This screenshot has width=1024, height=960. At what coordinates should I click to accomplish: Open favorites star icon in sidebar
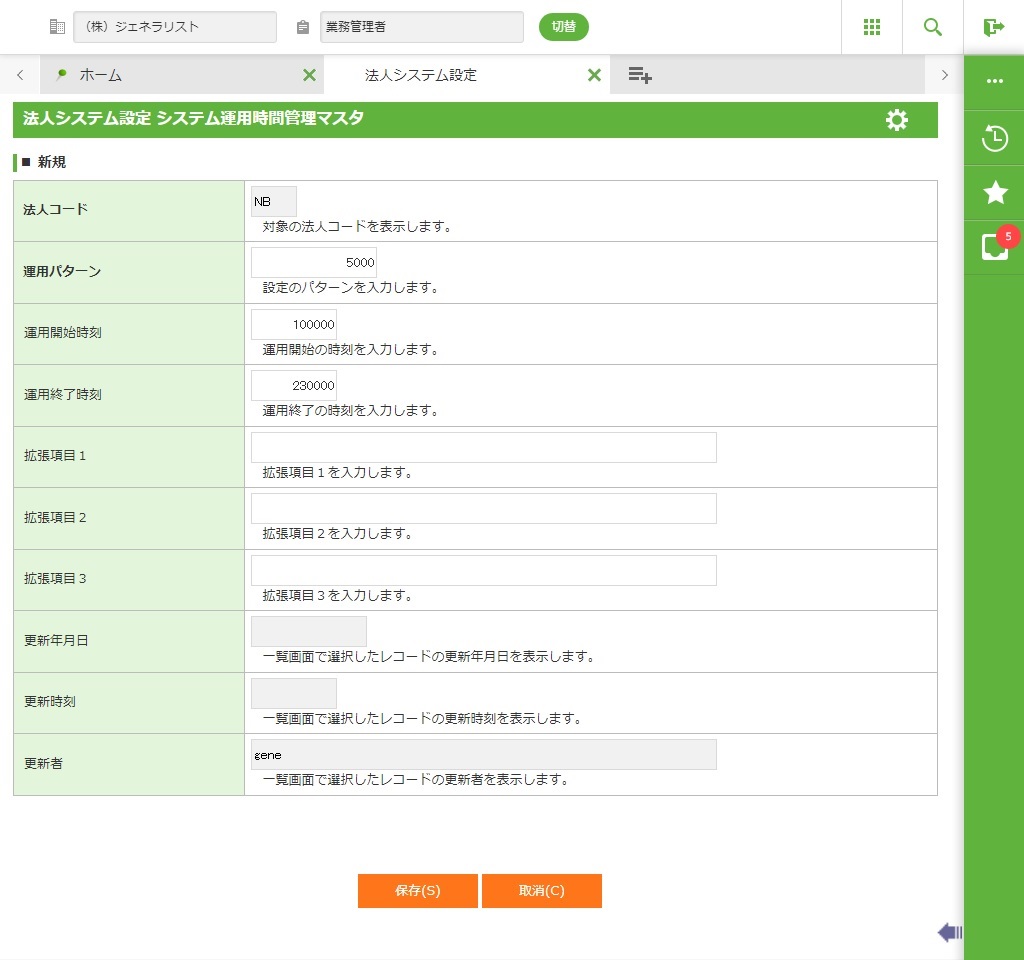994,192
